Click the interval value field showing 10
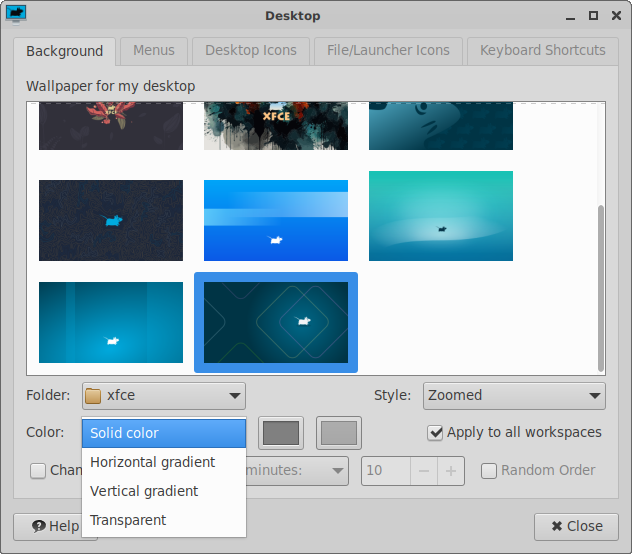Viewport: 632px width, 554px height. [x=386, y=471]
